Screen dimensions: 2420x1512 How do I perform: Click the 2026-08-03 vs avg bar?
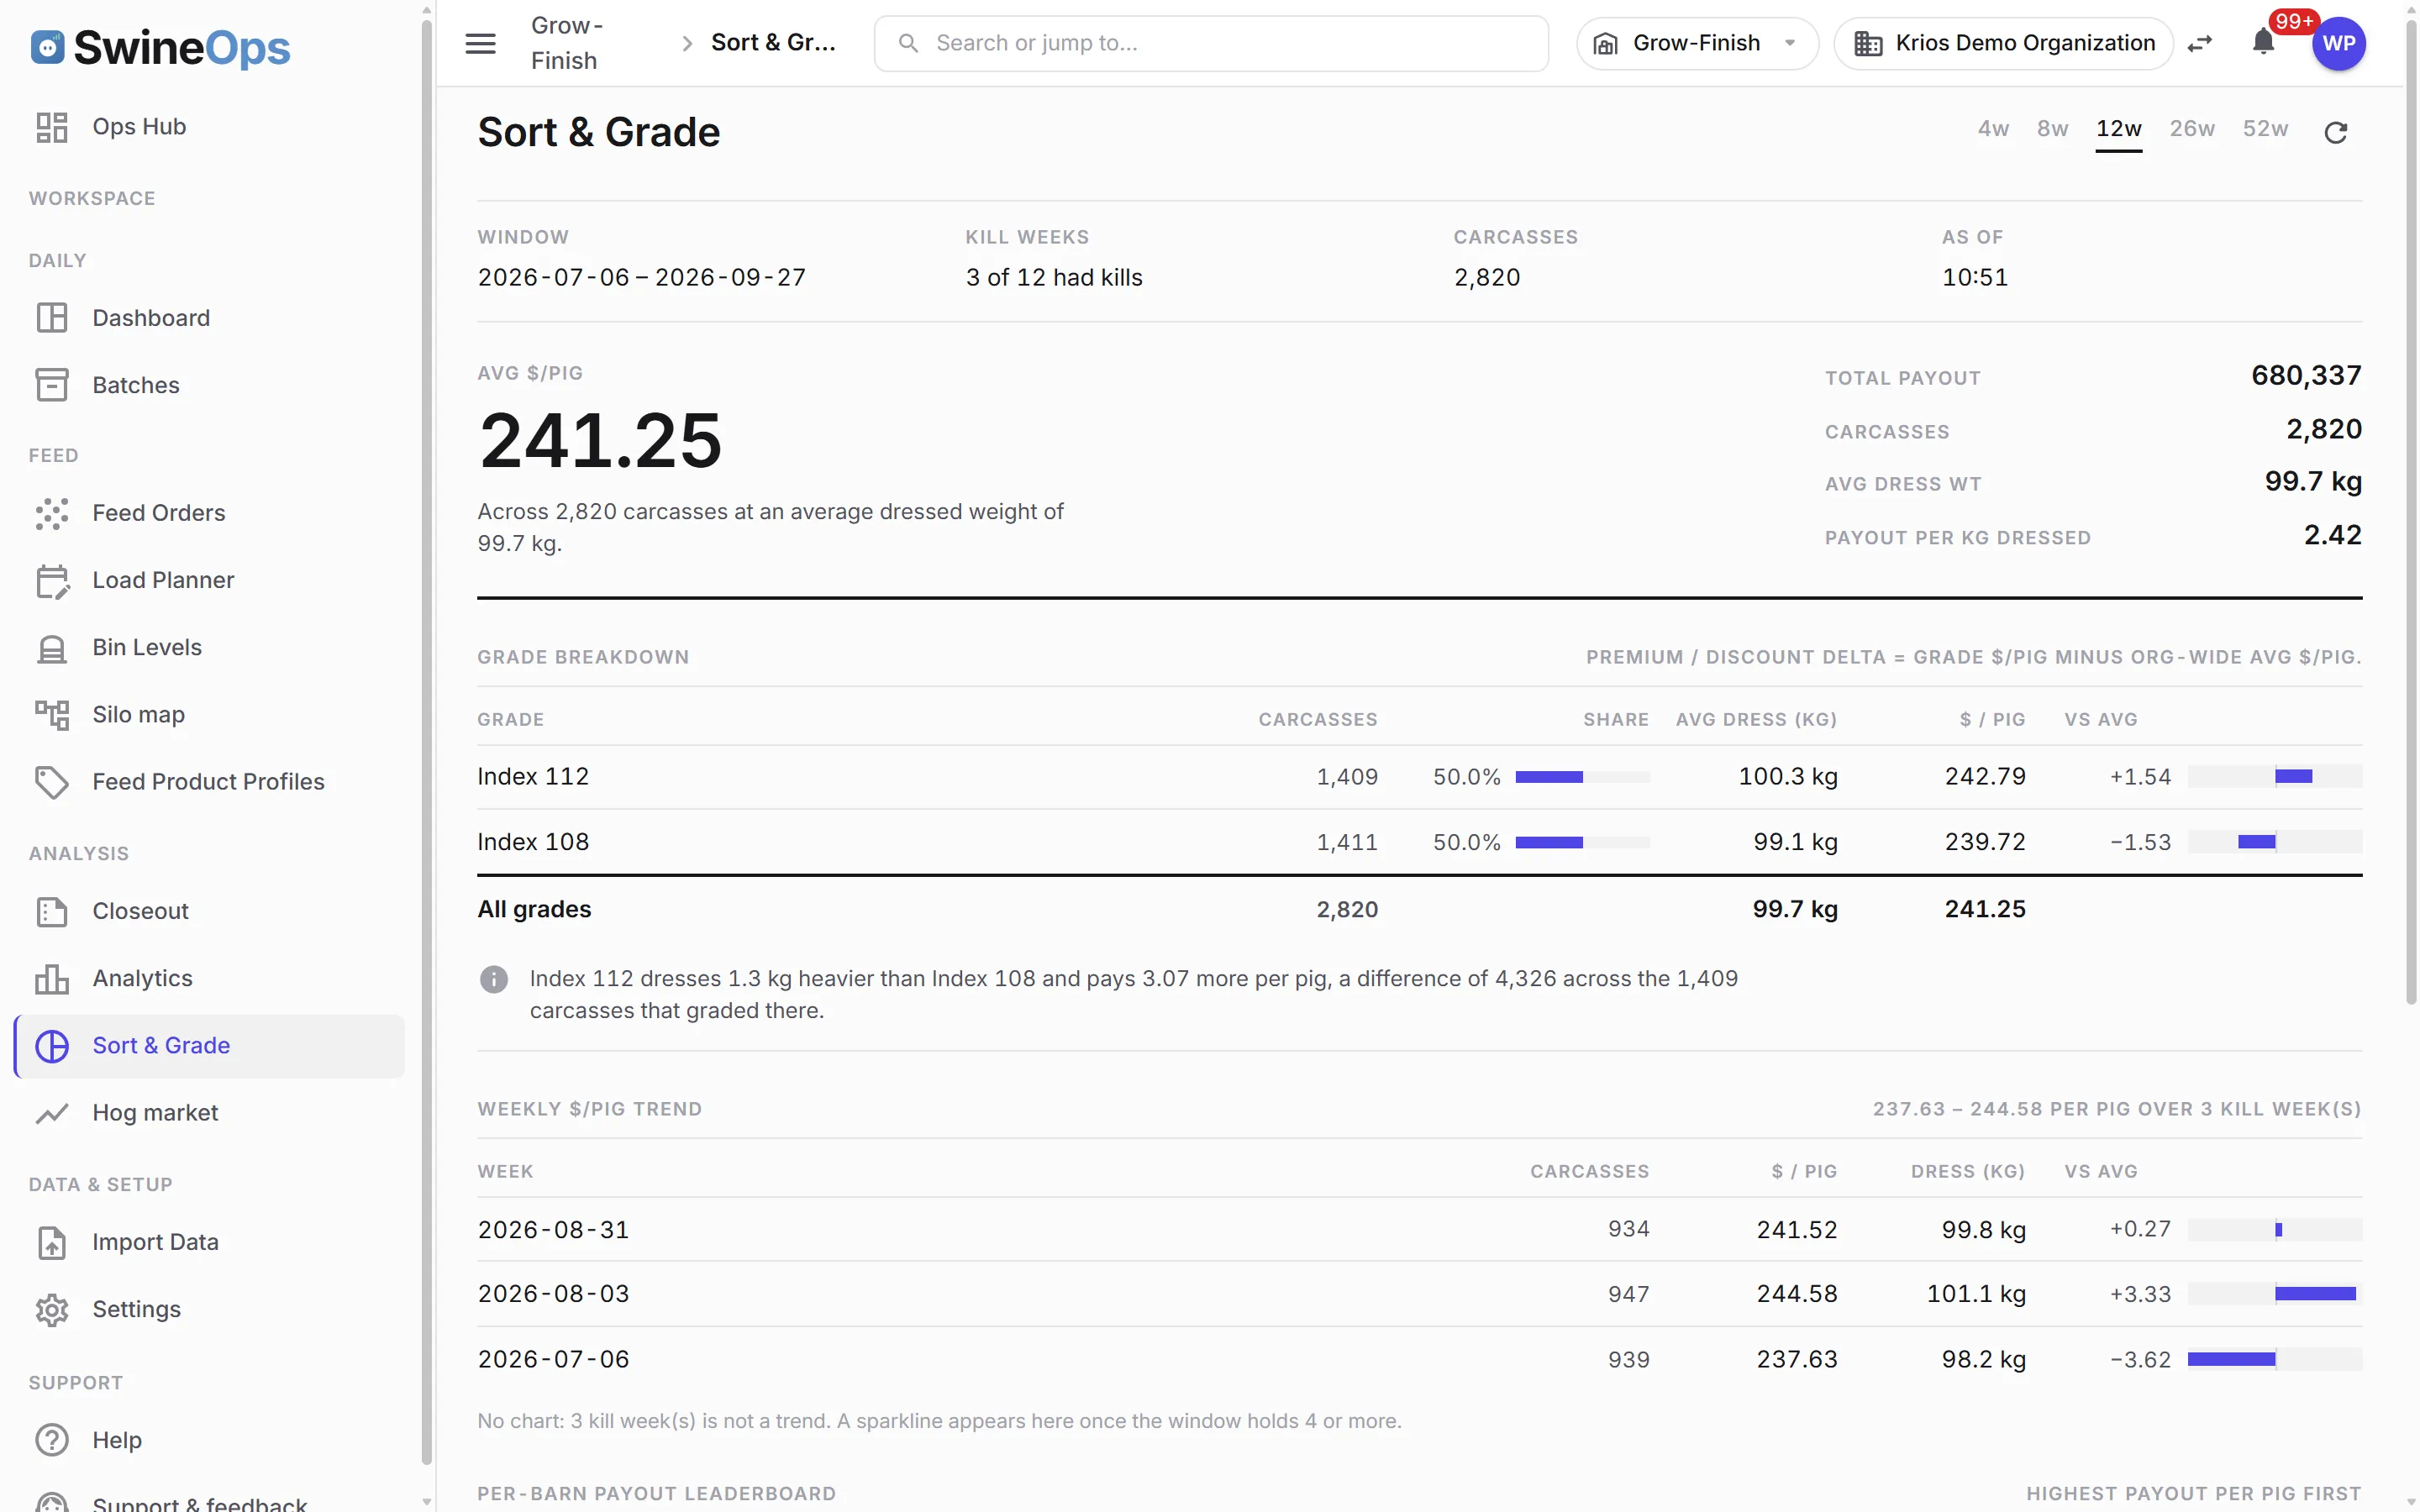[x=2274, y=1294]
